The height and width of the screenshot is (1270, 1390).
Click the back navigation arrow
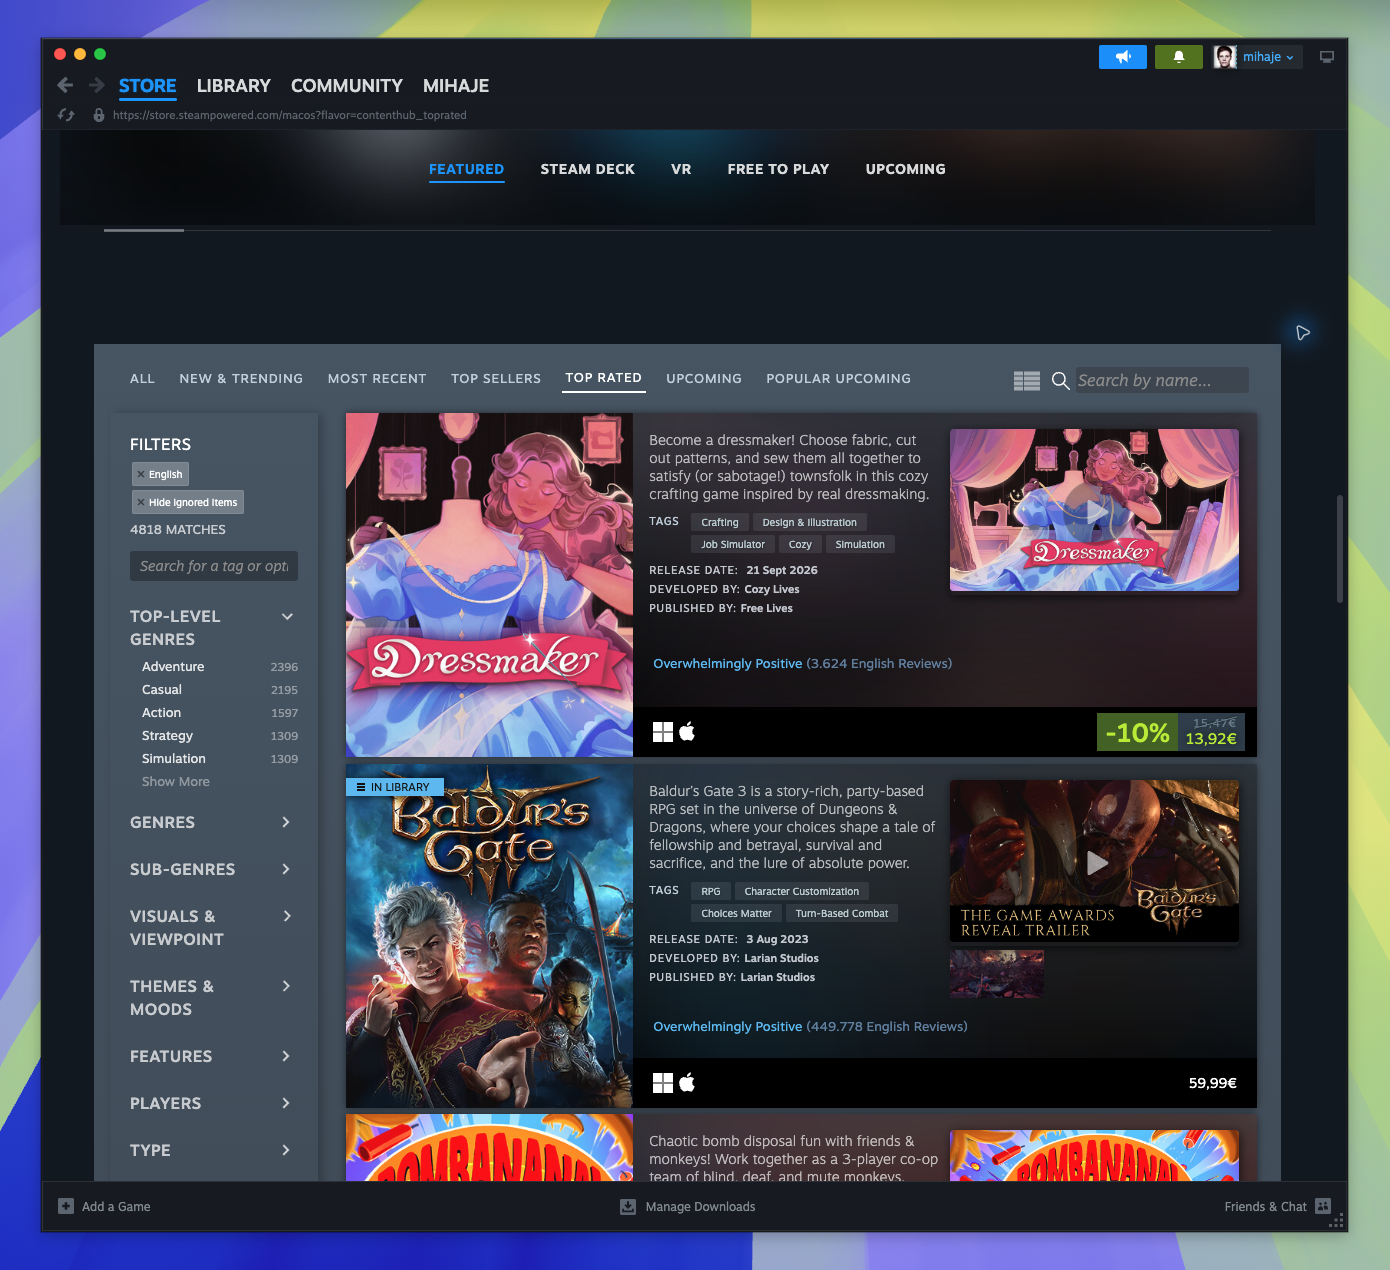coord(65,85)
